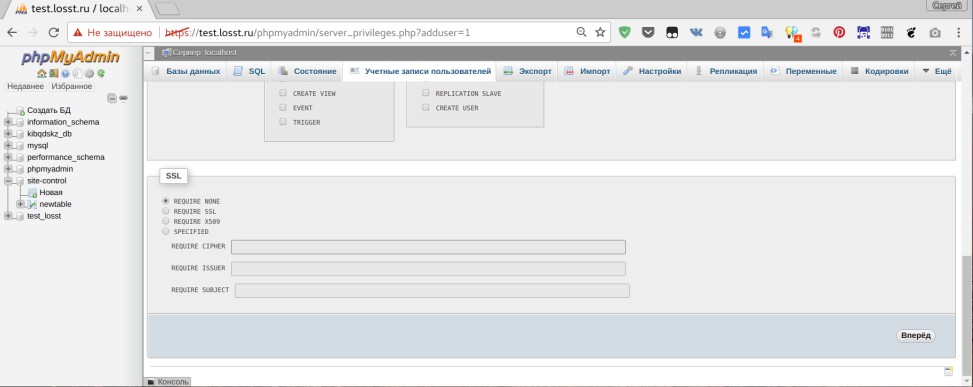
Task: Expand the performance_schema database node
Action: (x=8, y=158)
